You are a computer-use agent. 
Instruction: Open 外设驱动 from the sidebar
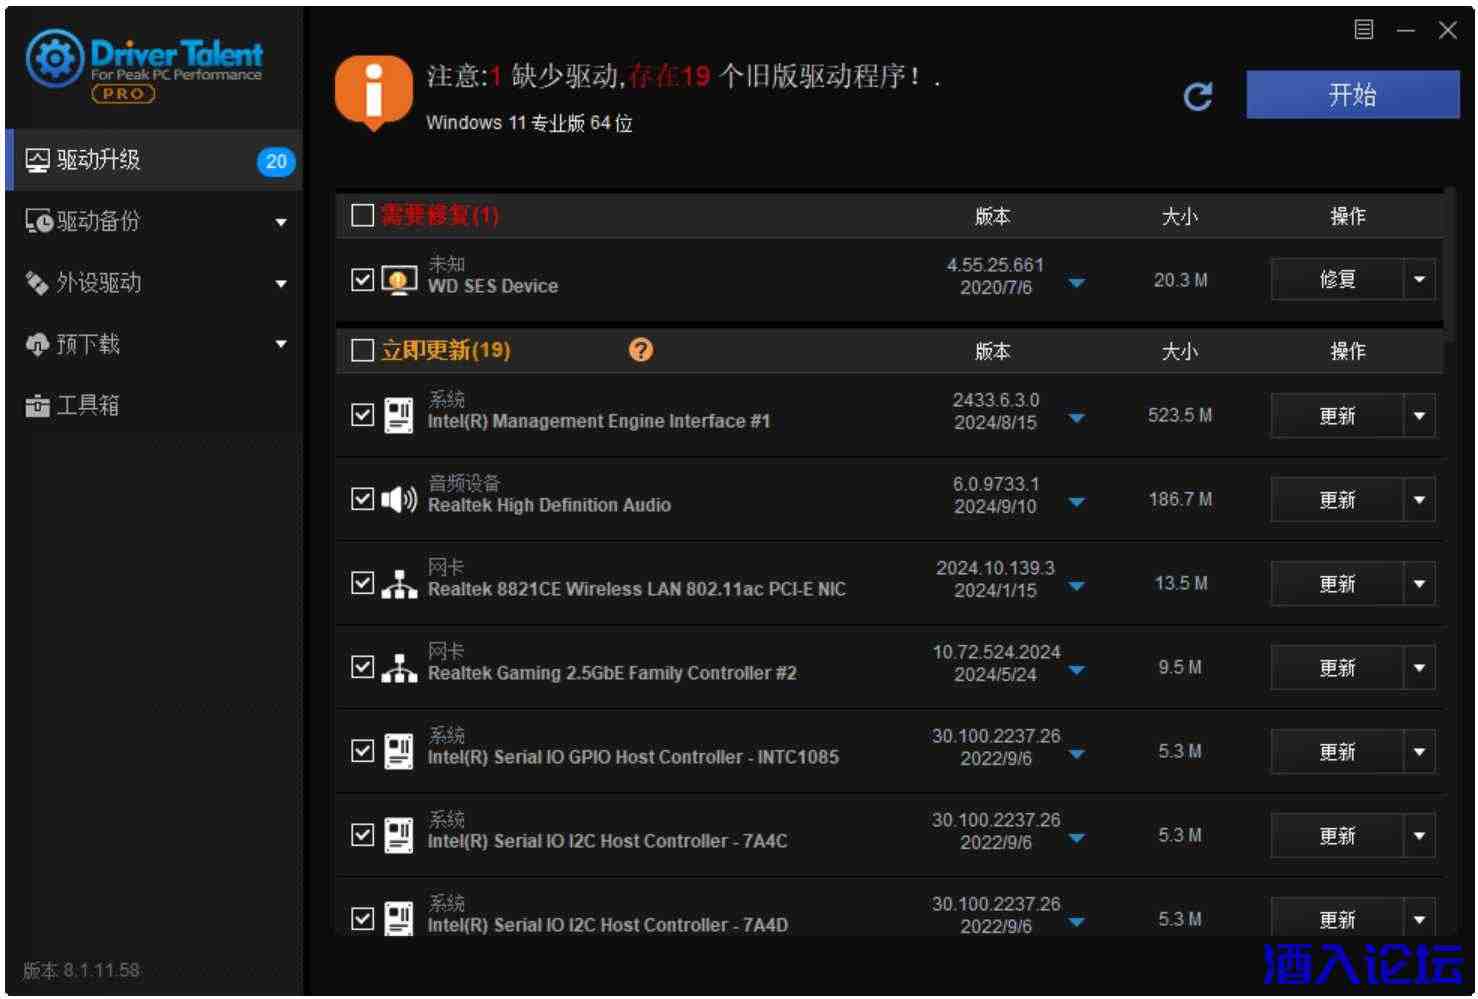click(90, 283)
